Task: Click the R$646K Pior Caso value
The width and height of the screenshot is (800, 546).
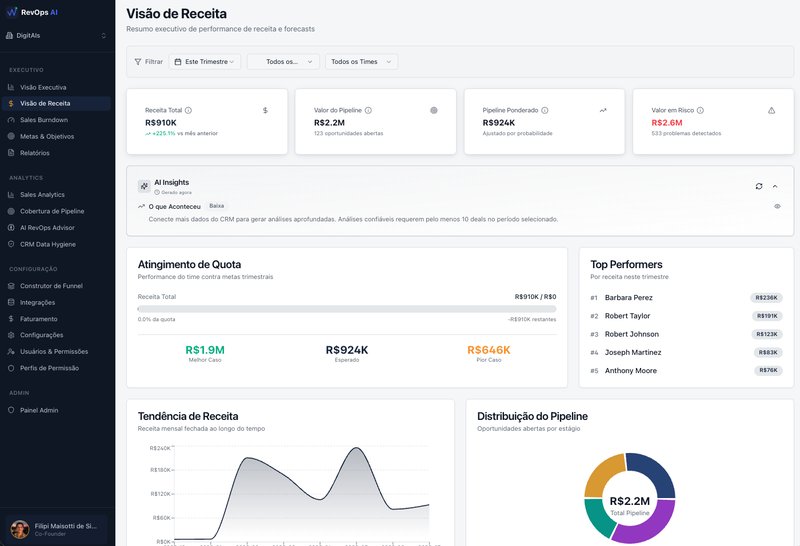Action: click(x=489, y=350)
